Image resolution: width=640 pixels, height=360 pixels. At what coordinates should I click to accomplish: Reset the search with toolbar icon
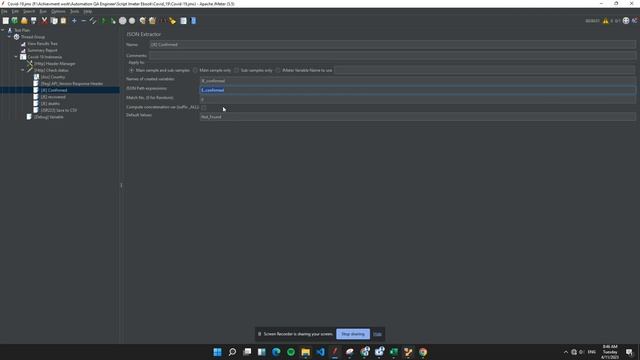[172, 20]
